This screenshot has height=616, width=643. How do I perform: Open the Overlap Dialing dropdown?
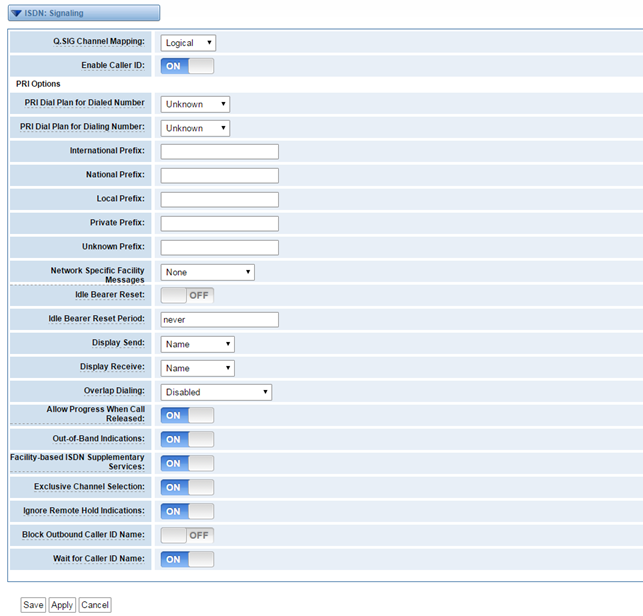[x=216, y=392]
